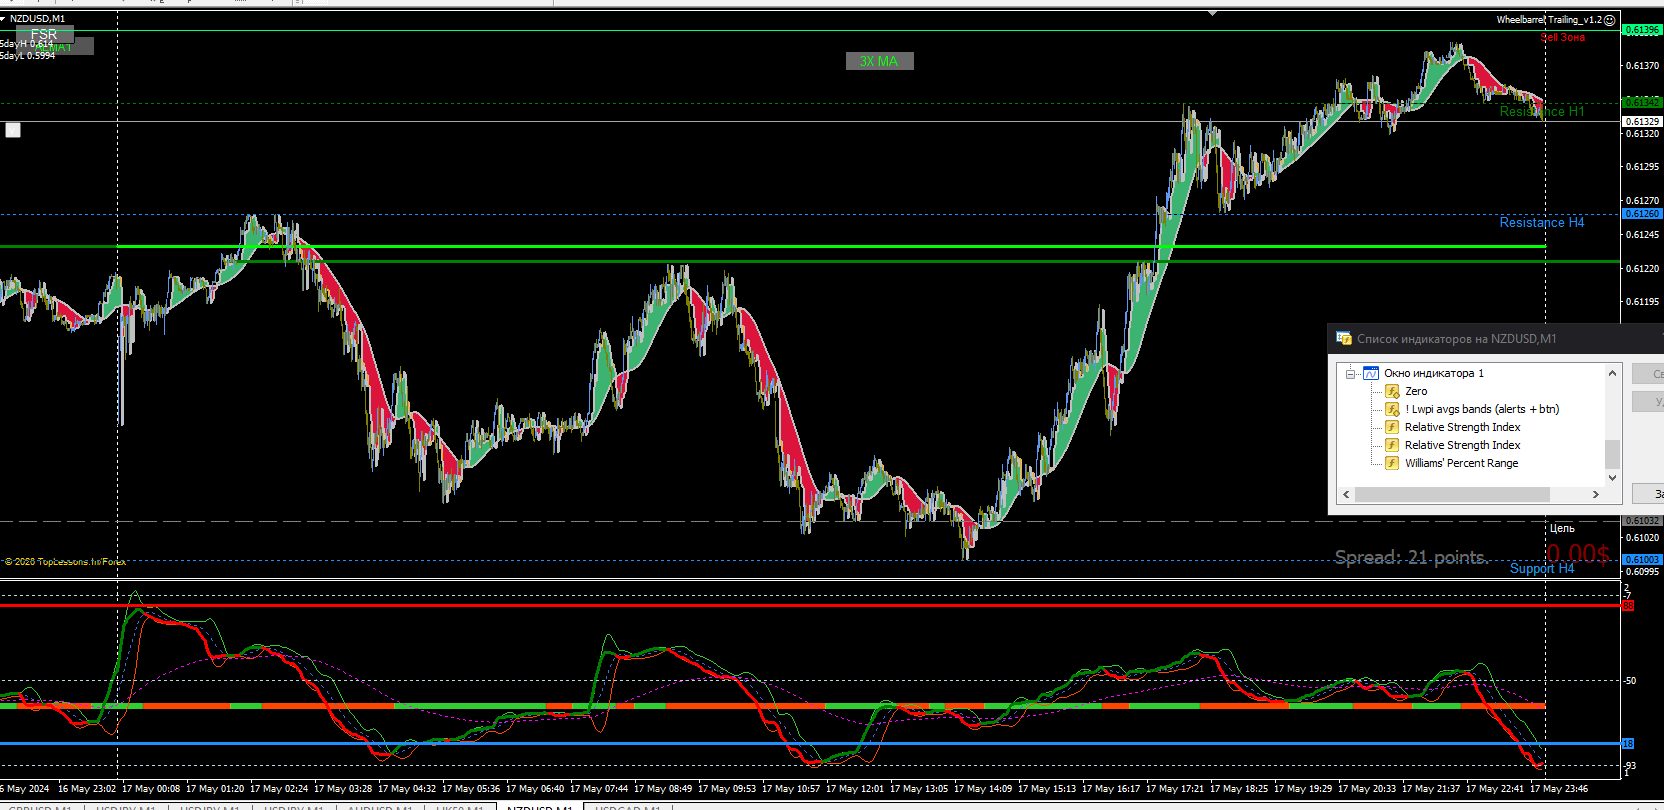Viewport: 1664px width, 810px height.
Task: Switch to the GBPUSD,M1 chart tab
Action: pyautogui.click(x=40, y=806)
